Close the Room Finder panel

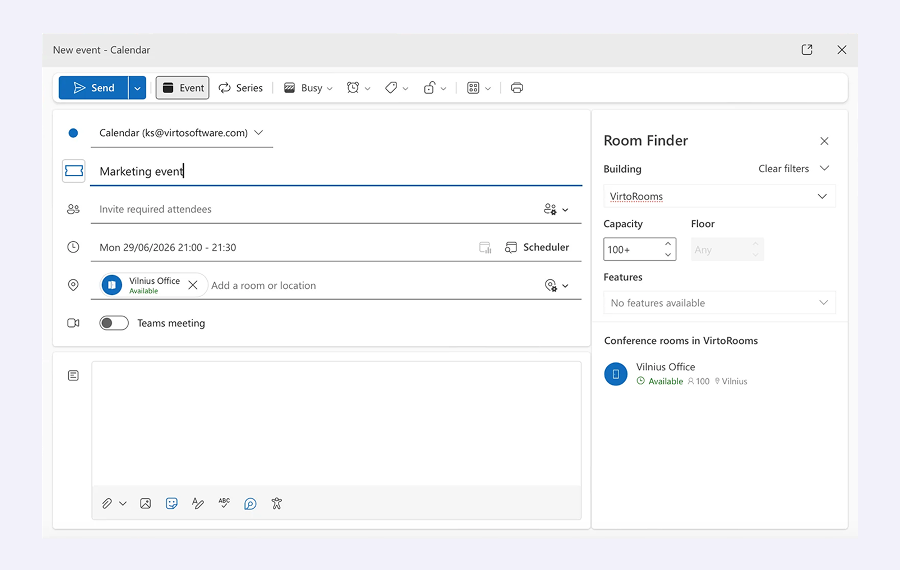pos(824,141)
